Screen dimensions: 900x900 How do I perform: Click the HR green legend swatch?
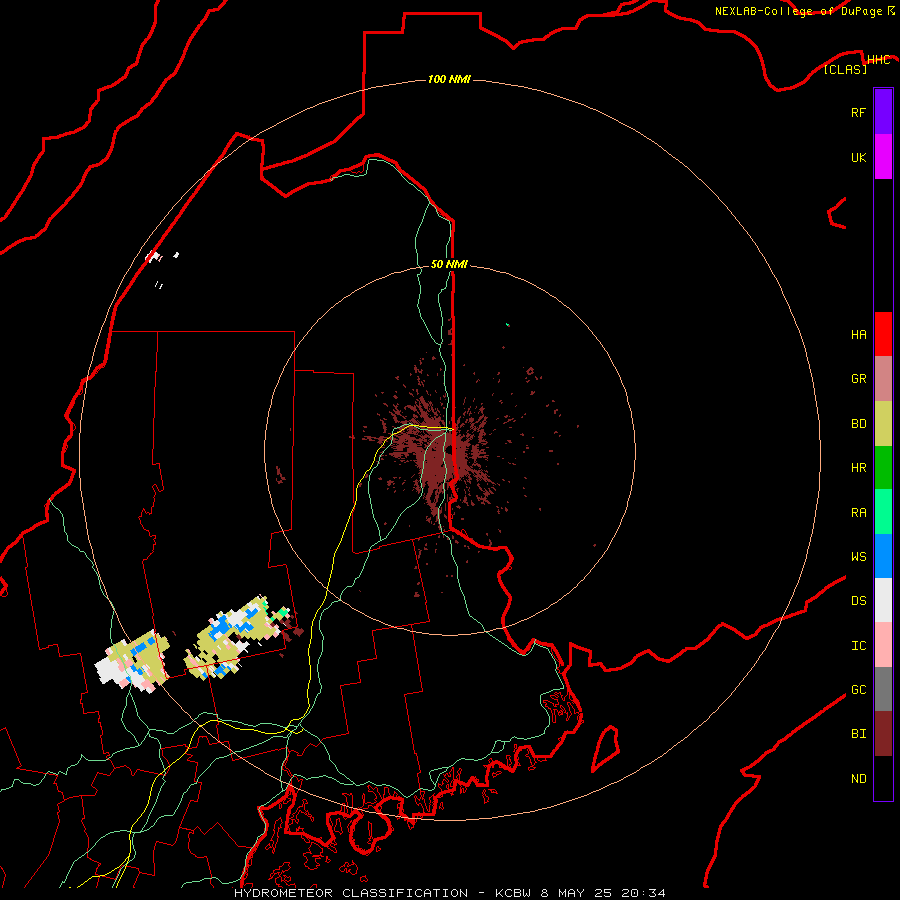[x=883, y=467]
